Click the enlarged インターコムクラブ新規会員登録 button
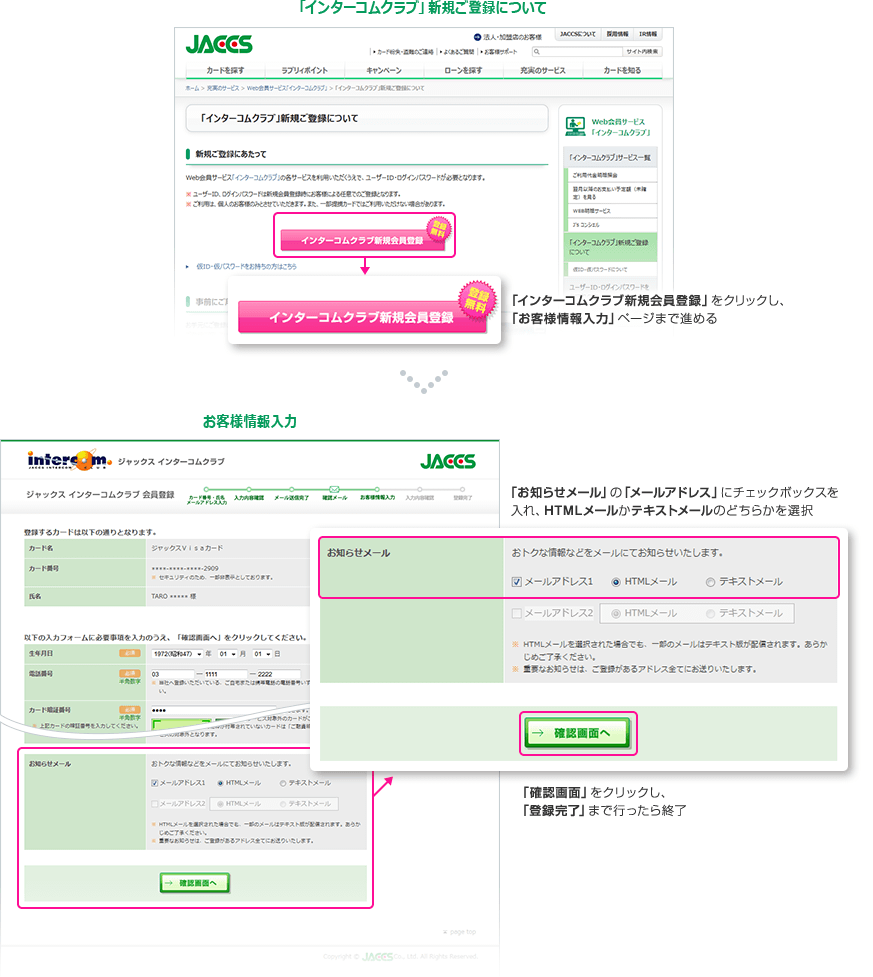 point(362,317)
